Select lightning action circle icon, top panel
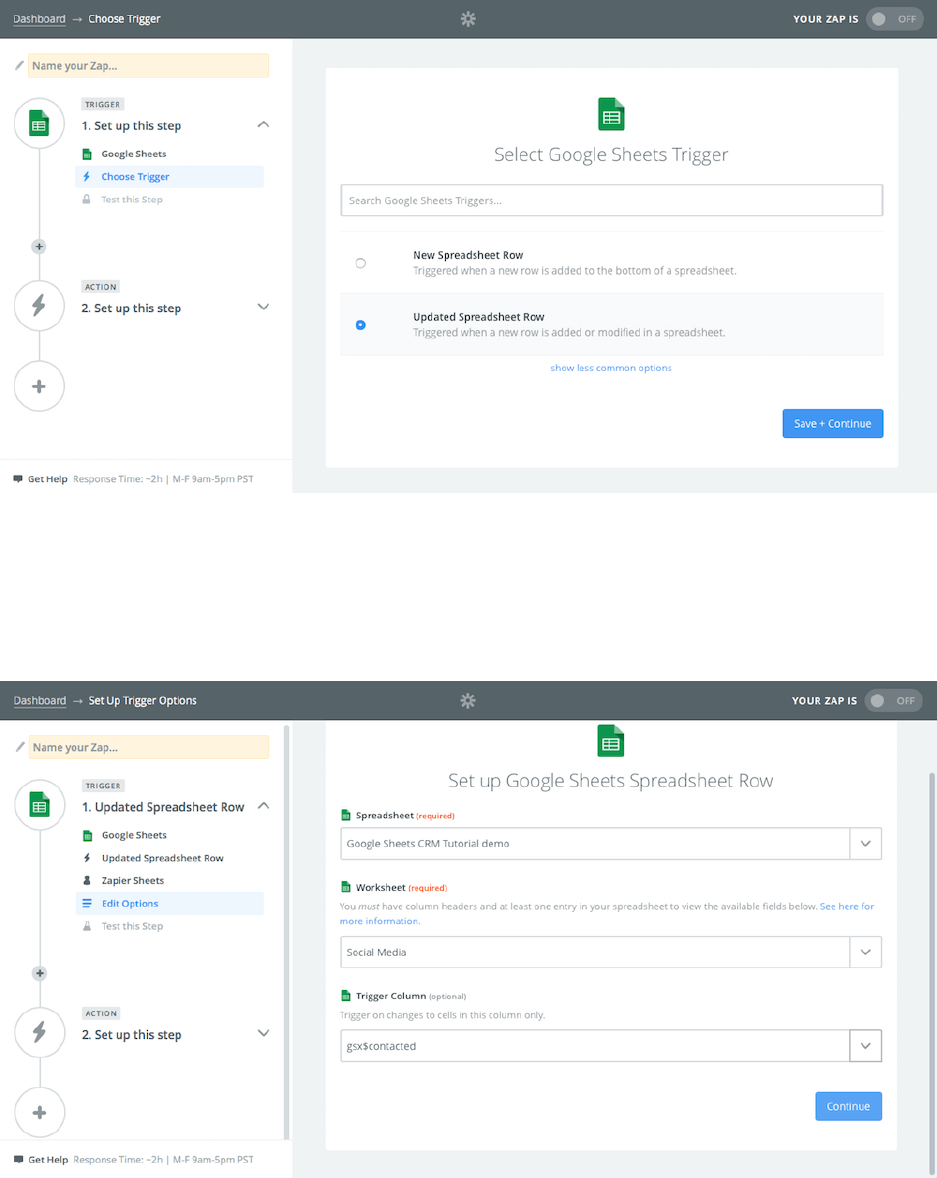 click(x=39, y=305)
